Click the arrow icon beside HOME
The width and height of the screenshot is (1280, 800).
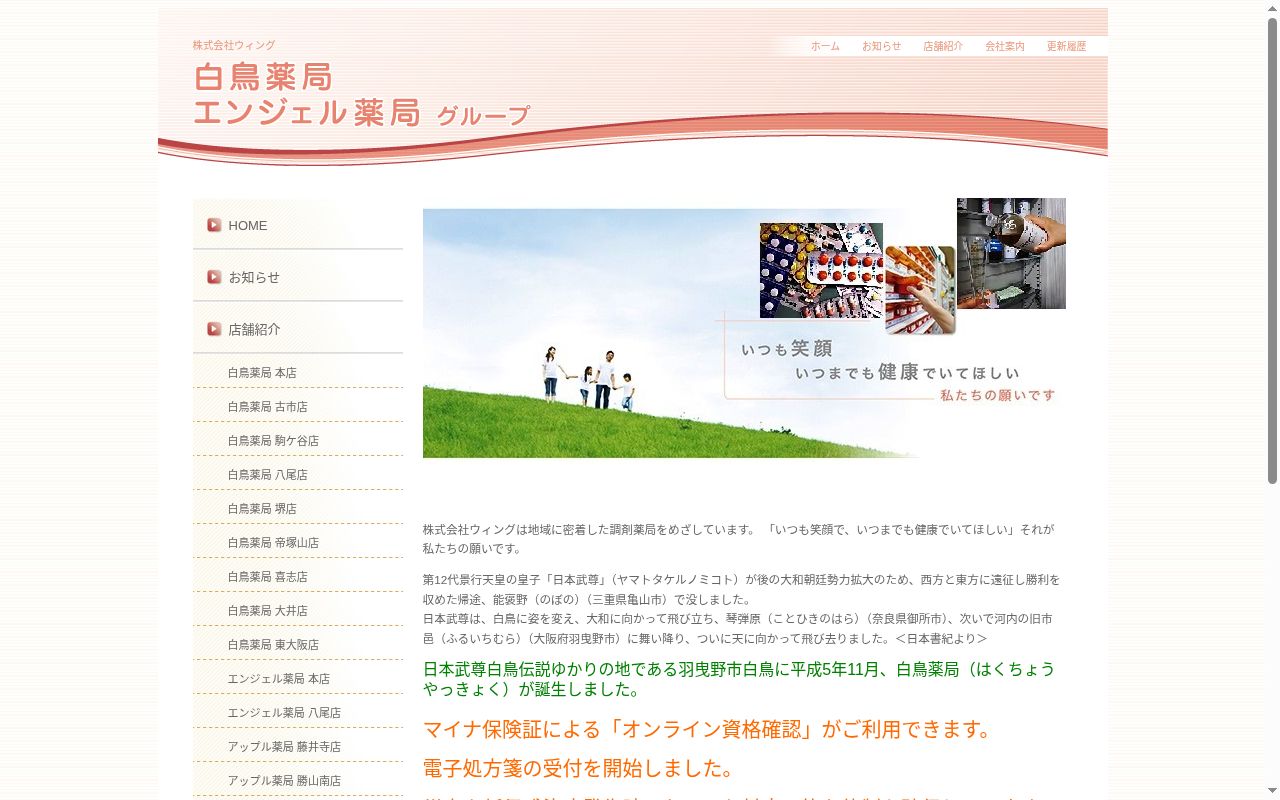pos(214,225)
